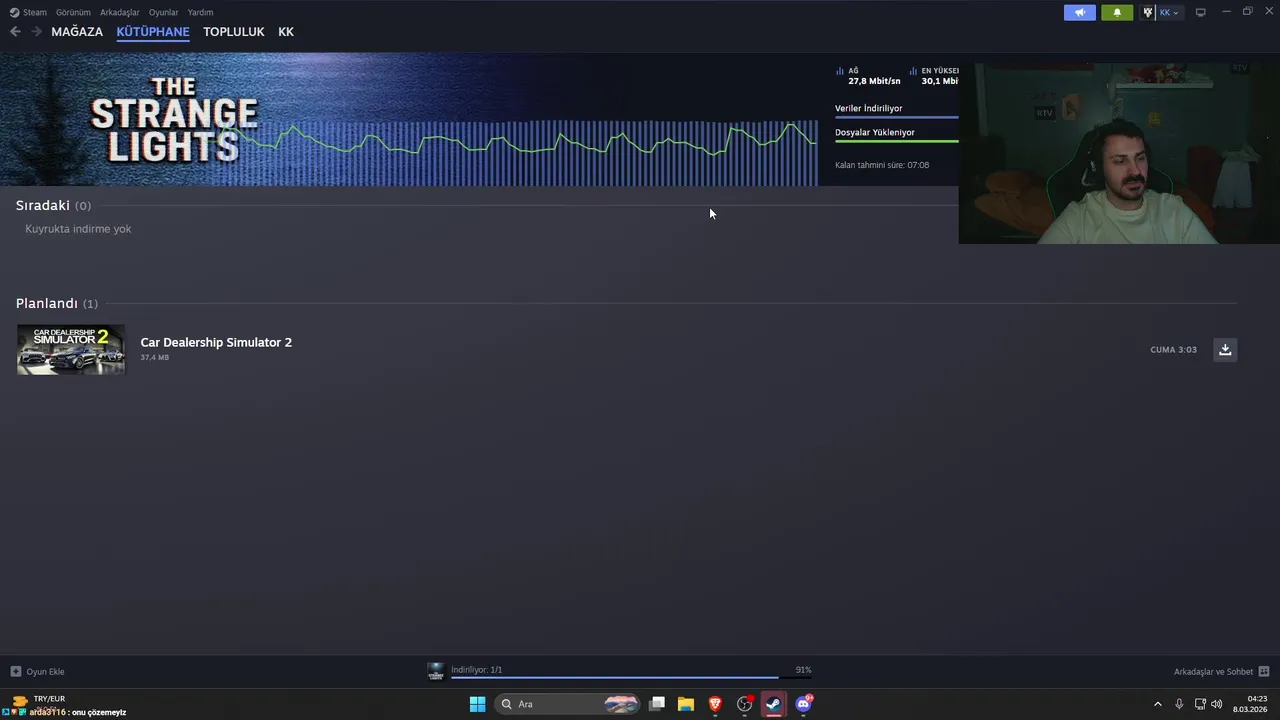Viewport: 1280px width, 720px height.
Task: Open the announcements megaphone button
Action: pyautogui.click(x=1080, y=12)
